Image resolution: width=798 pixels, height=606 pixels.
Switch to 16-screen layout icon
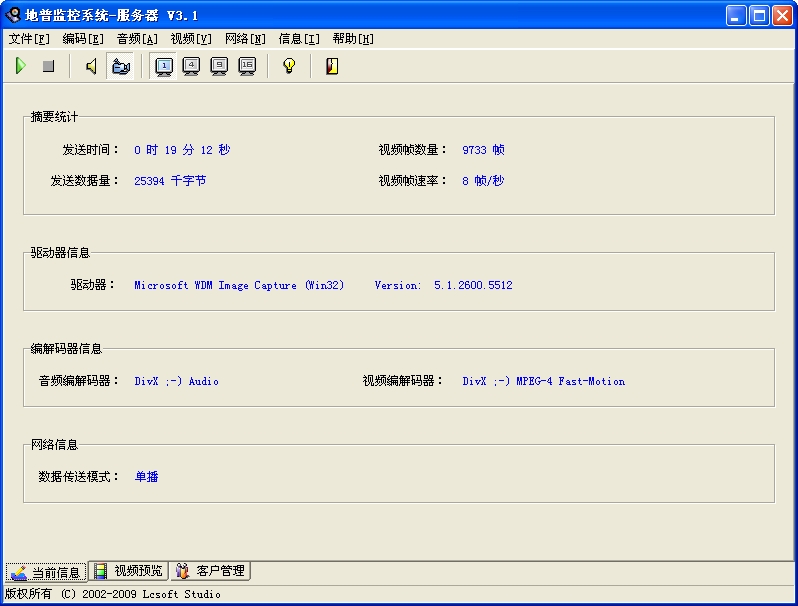coord(247,66)
